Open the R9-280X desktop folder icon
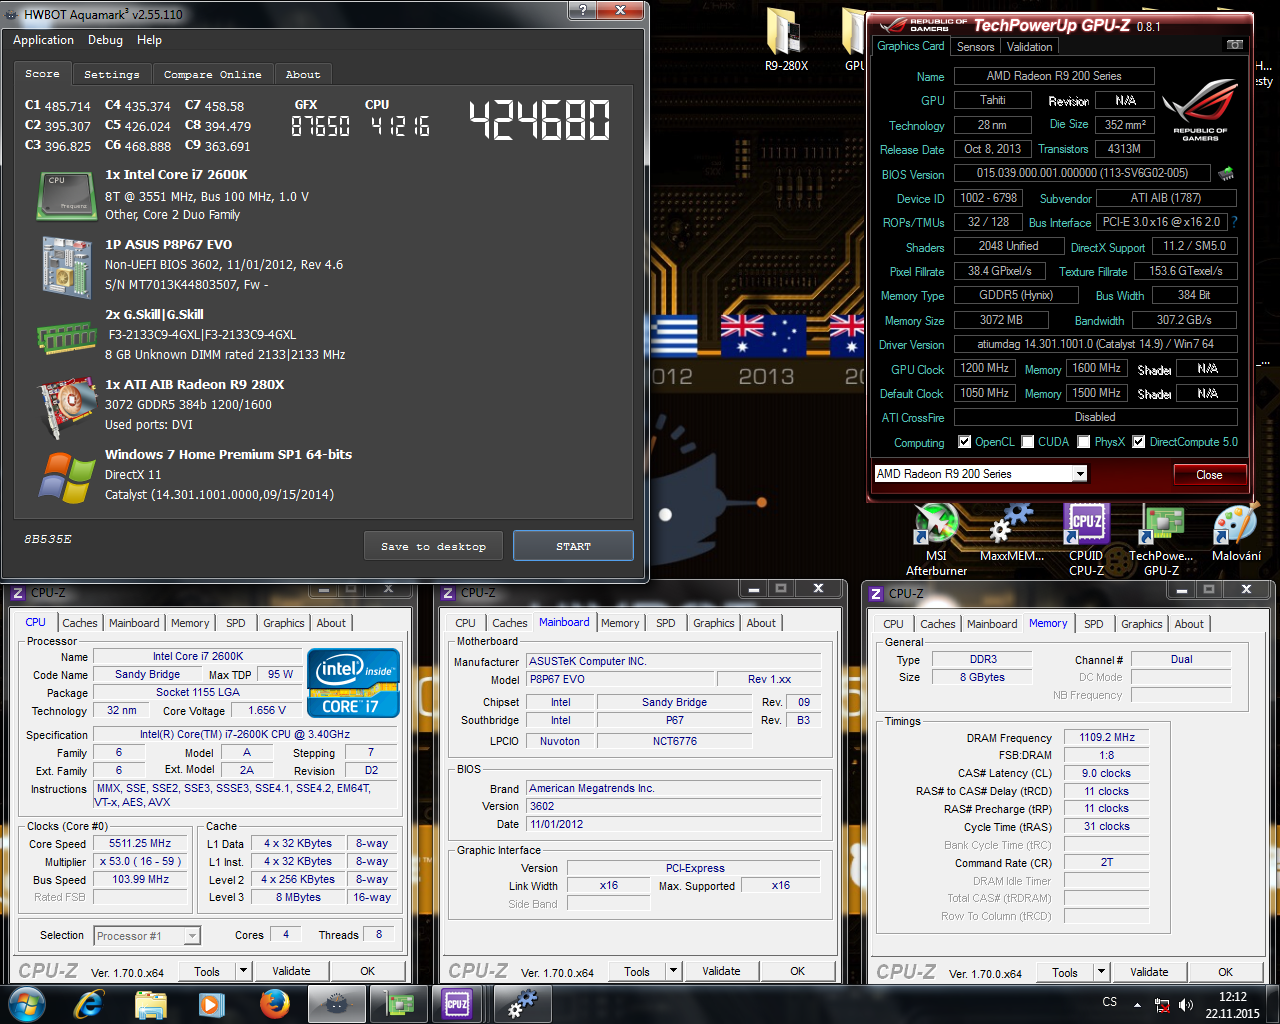Viewport: 1280px width, 1024px height. point(786,40)
